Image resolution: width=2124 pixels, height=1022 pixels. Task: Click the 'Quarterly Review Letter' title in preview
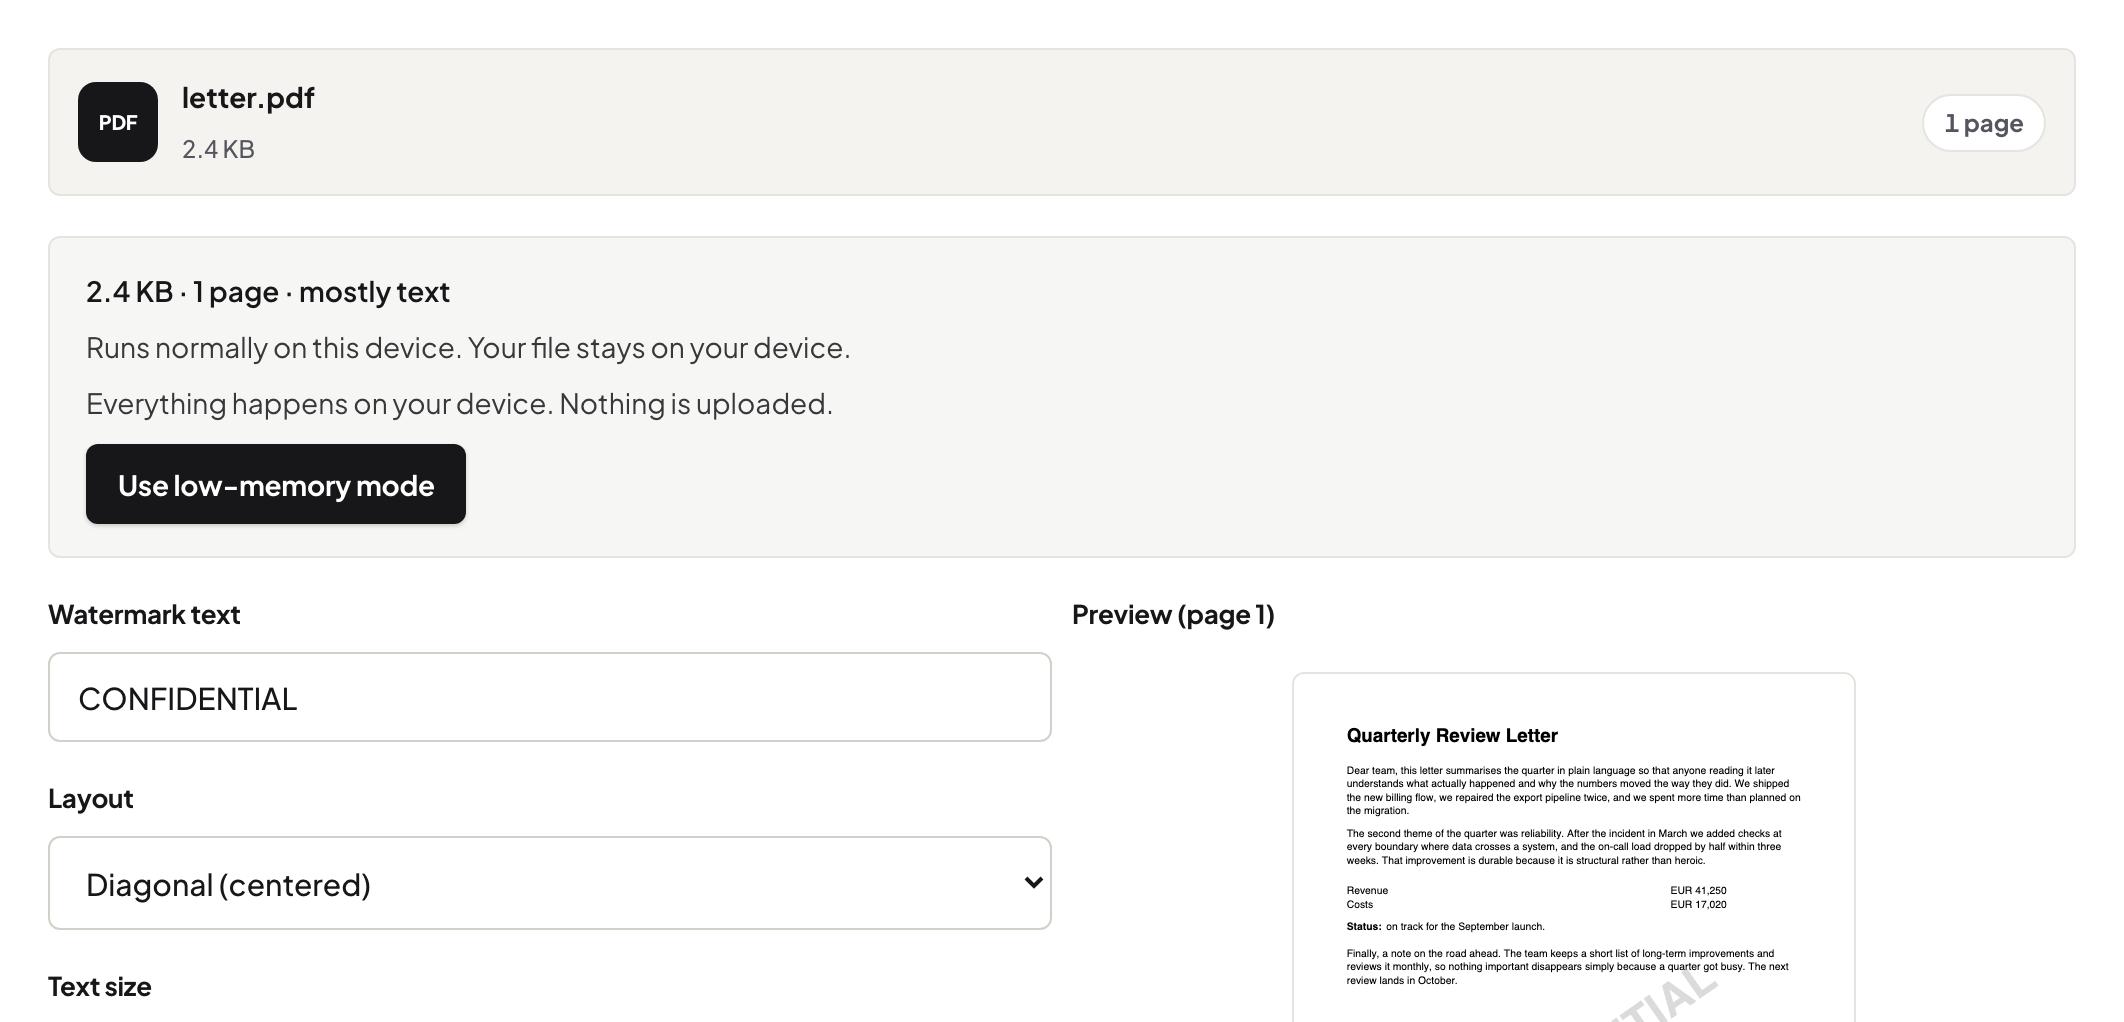[x=1452, y=736]
